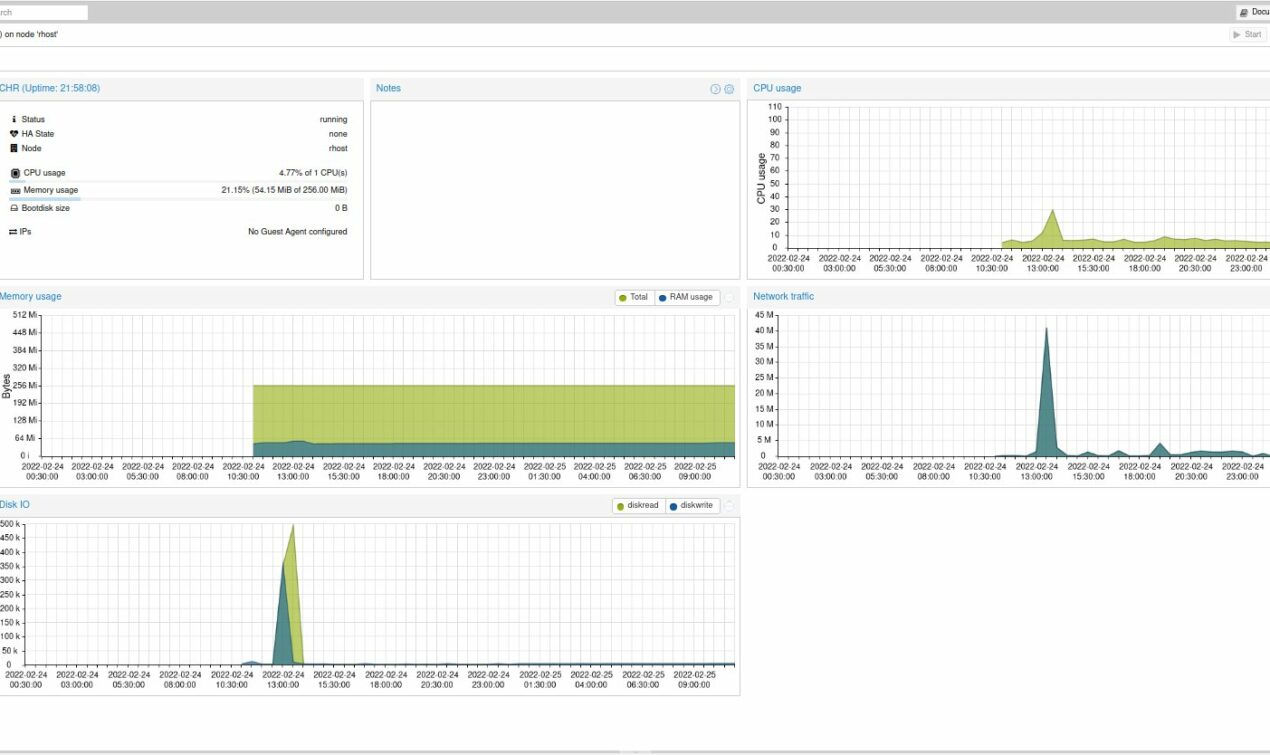
Task: Click the Memory usage icon
Action: (15, 190)
